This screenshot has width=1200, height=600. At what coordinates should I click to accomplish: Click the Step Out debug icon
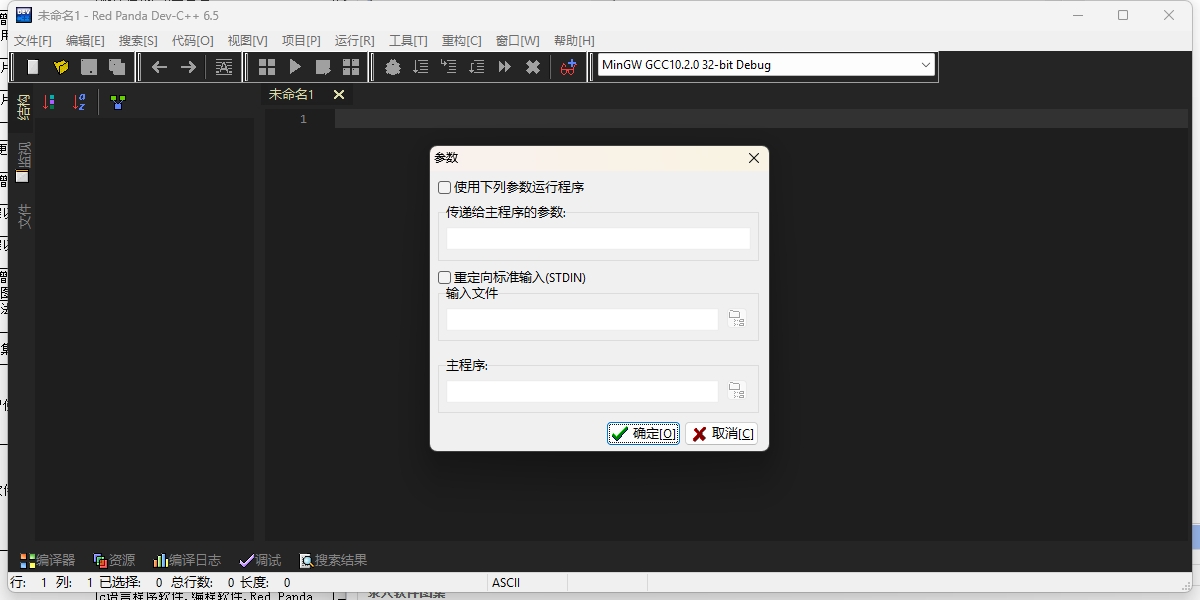pos(477,67)
